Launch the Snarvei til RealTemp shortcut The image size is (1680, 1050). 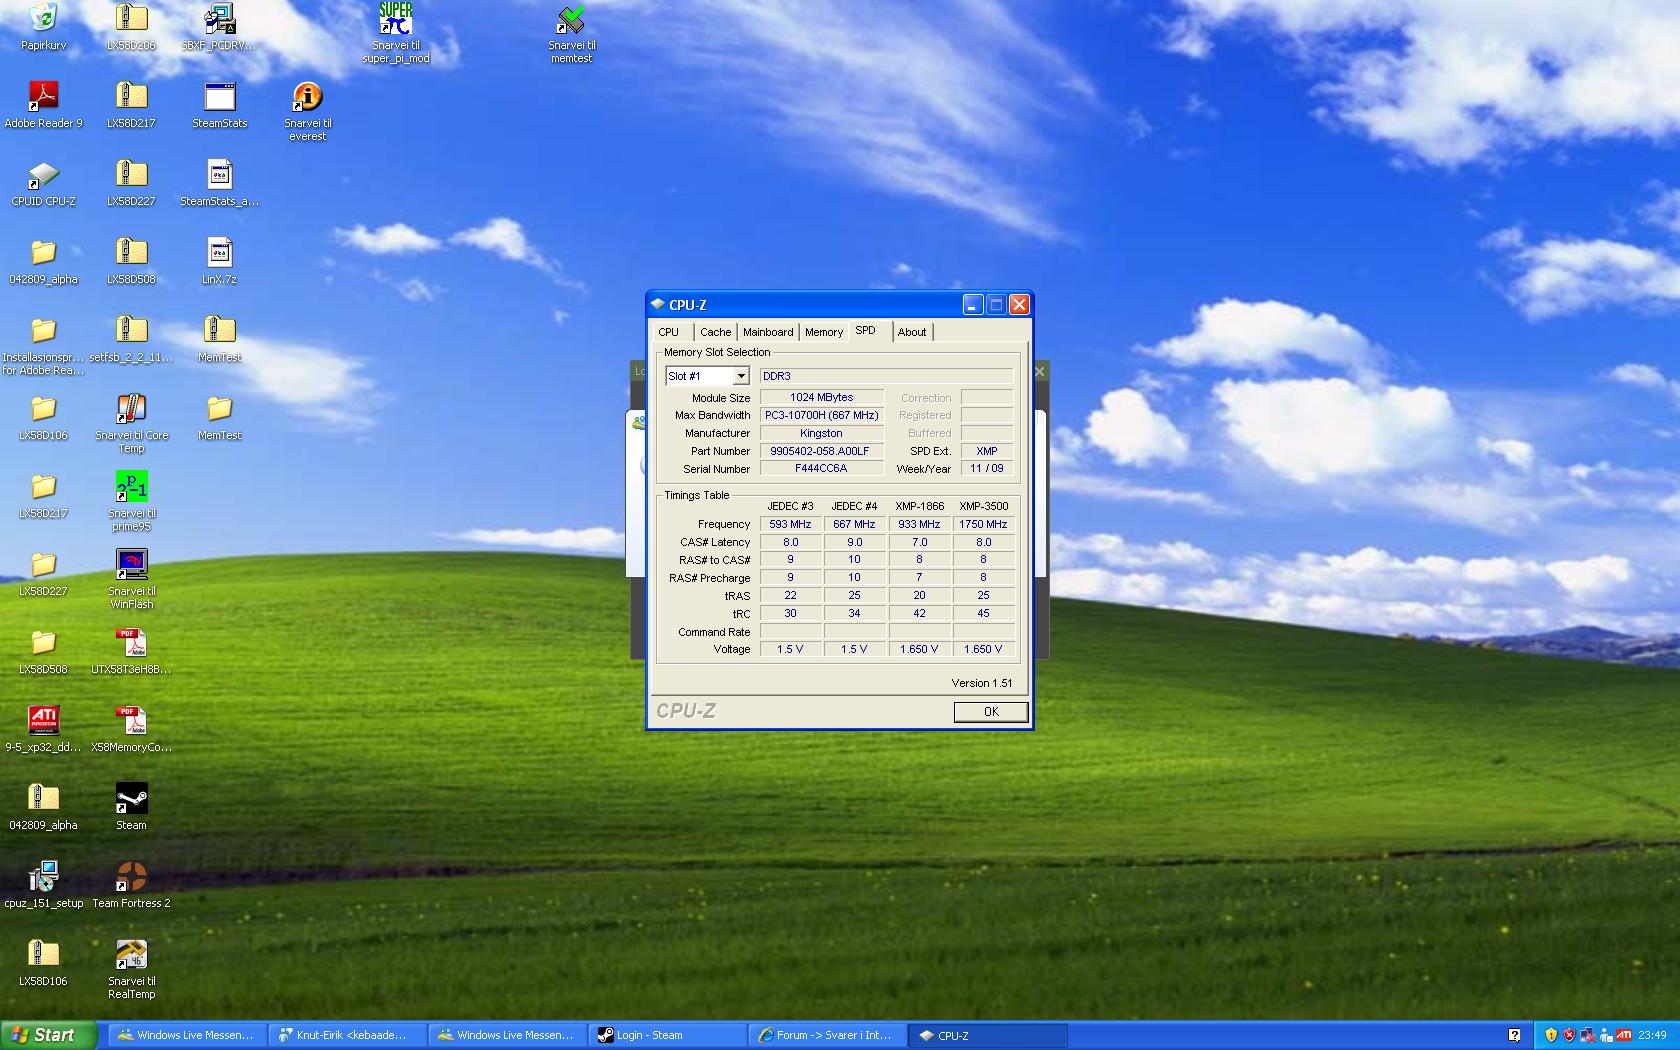pyautogui.click(x=131, y=969)
